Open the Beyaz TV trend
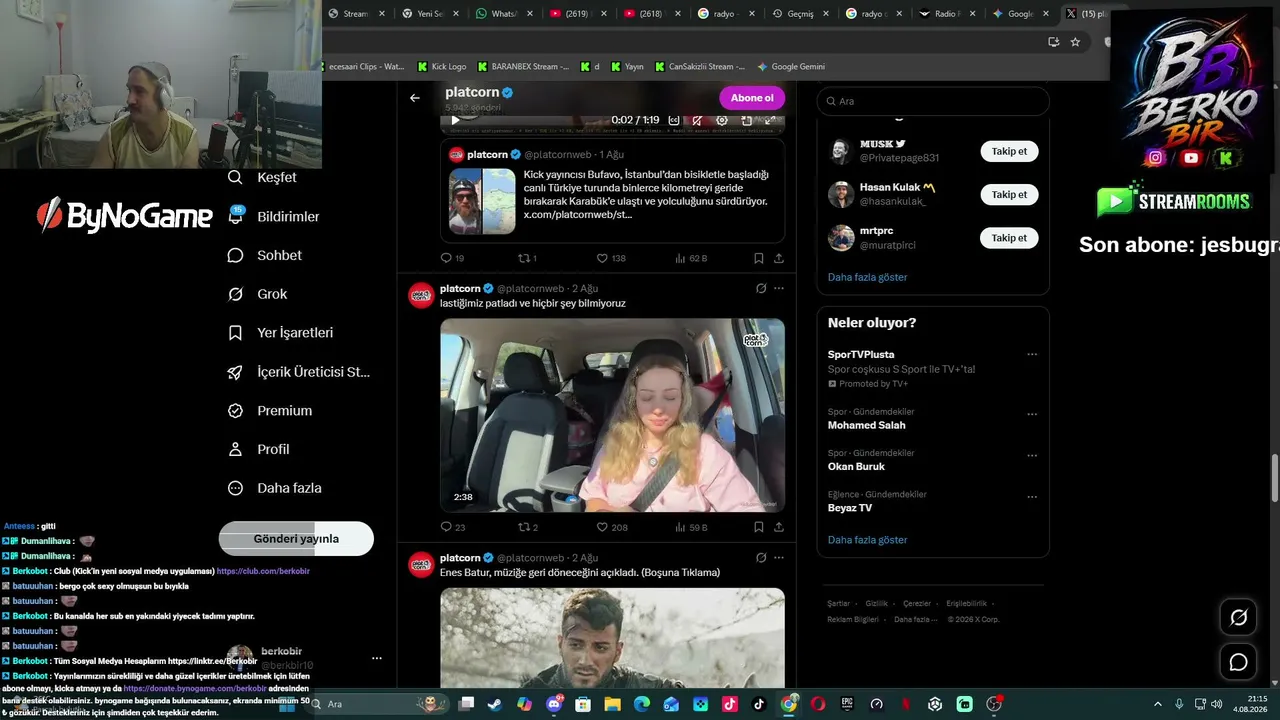 tap(850, 508)
